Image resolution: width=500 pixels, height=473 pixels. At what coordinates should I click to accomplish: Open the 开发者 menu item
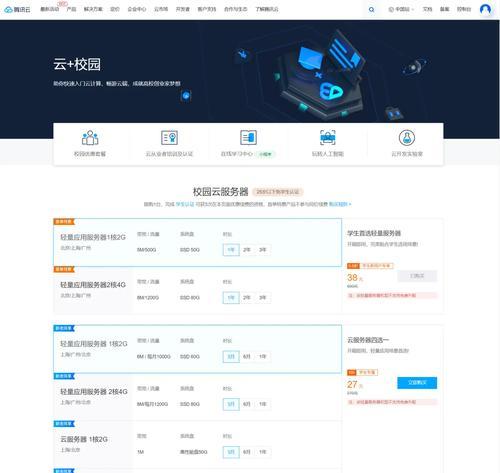point(183,9)
